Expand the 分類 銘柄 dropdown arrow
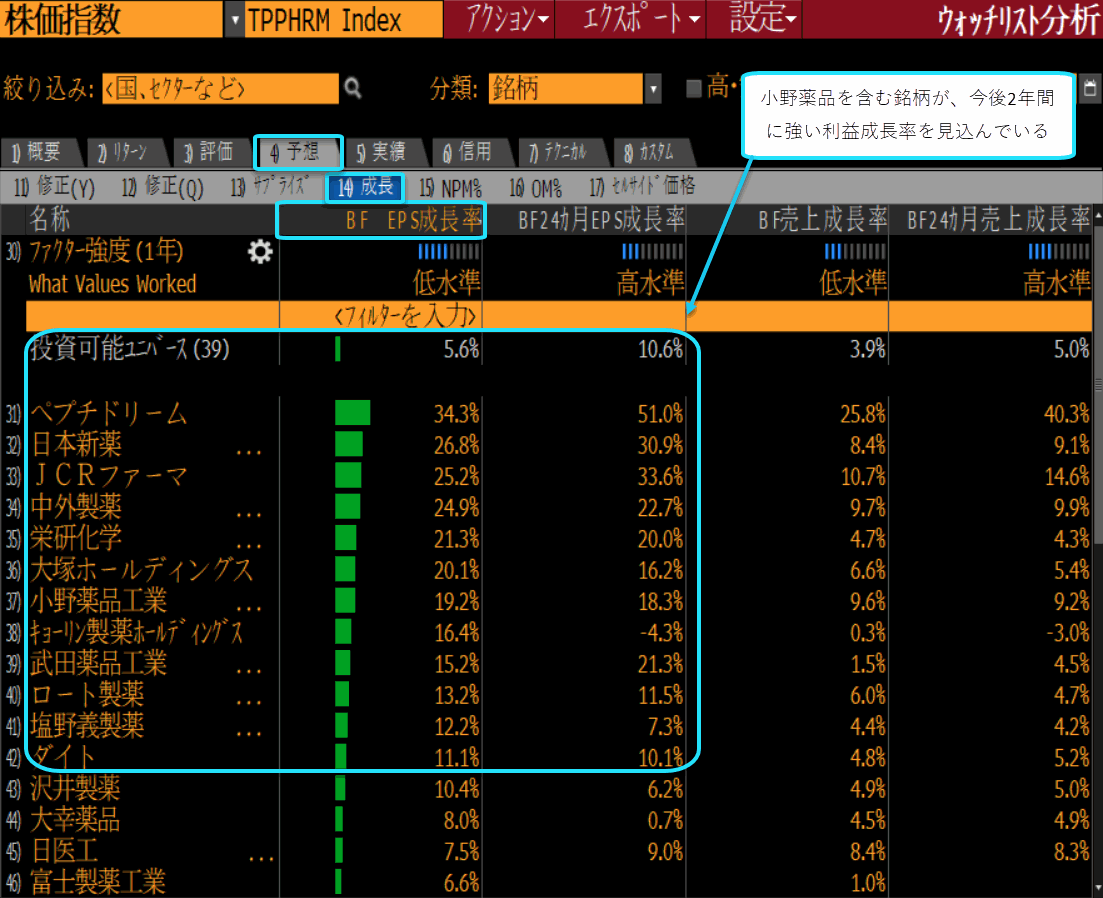Viewport: 1103px width, 898px height. click(653, 89)
